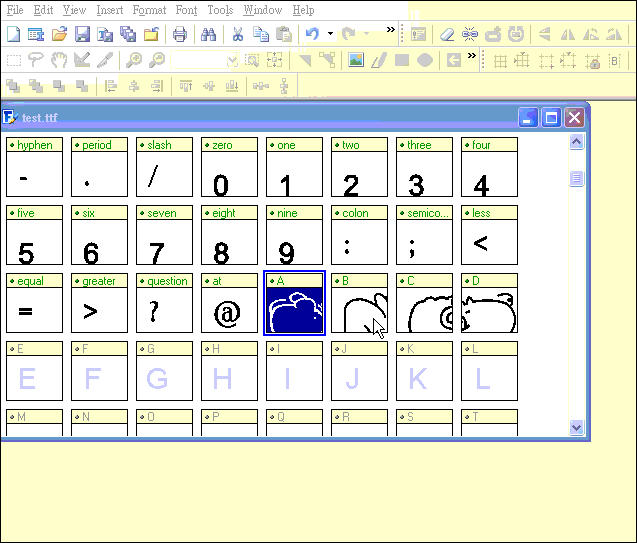Click the Import Image picture icon
The image size is (637, 543).
click(356, 60)
